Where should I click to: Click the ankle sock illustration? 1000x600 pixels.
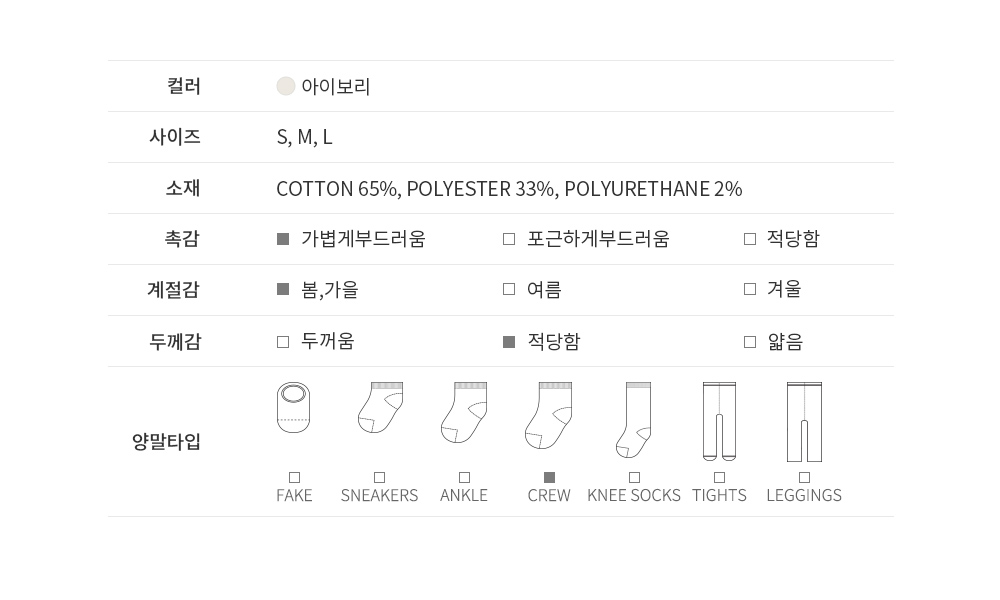click(x=464, y=412)
